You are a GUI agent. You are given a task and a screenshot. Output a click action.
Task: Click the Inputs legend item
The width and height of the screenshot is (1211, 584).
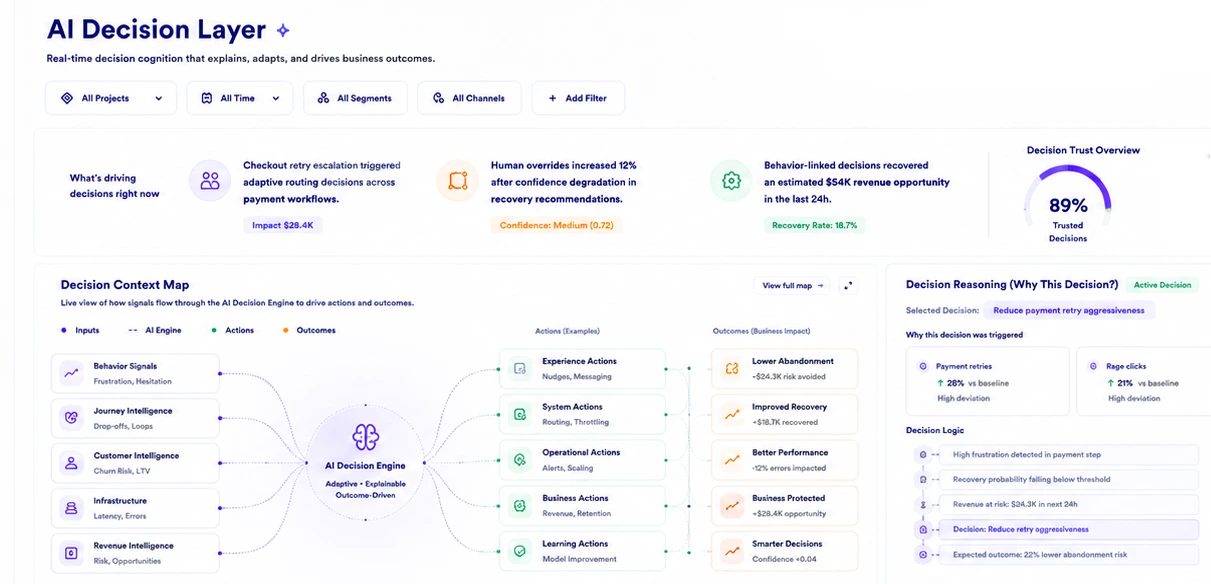(81, 330)
